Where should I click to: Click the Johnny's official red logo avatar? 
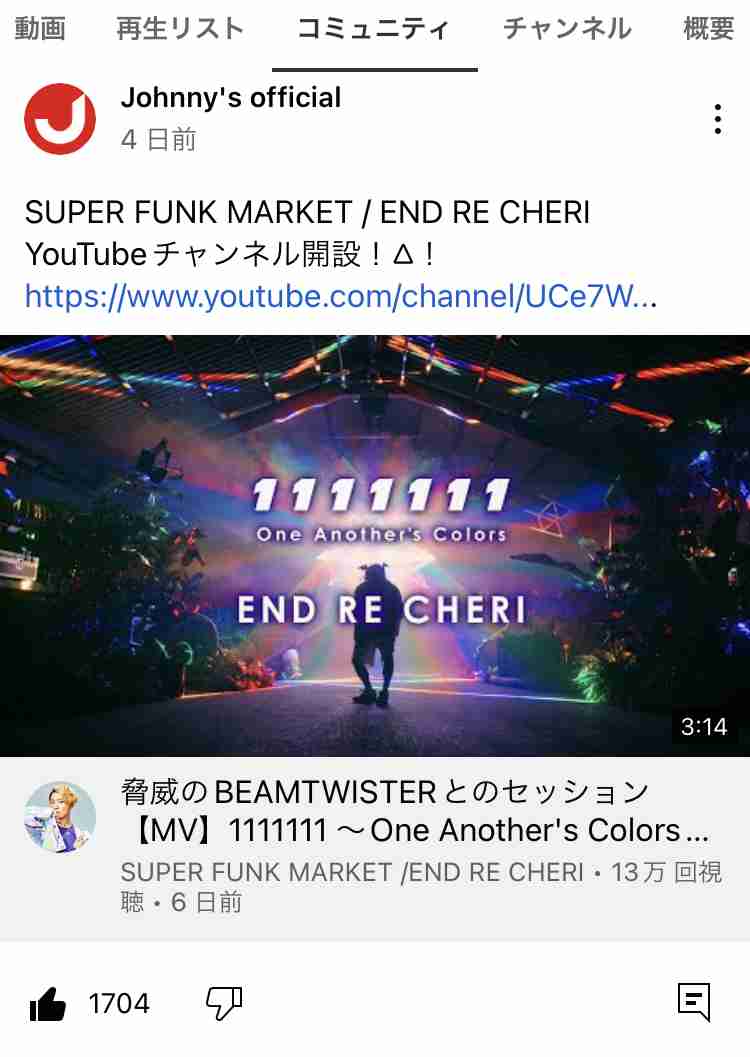[60, 119]
